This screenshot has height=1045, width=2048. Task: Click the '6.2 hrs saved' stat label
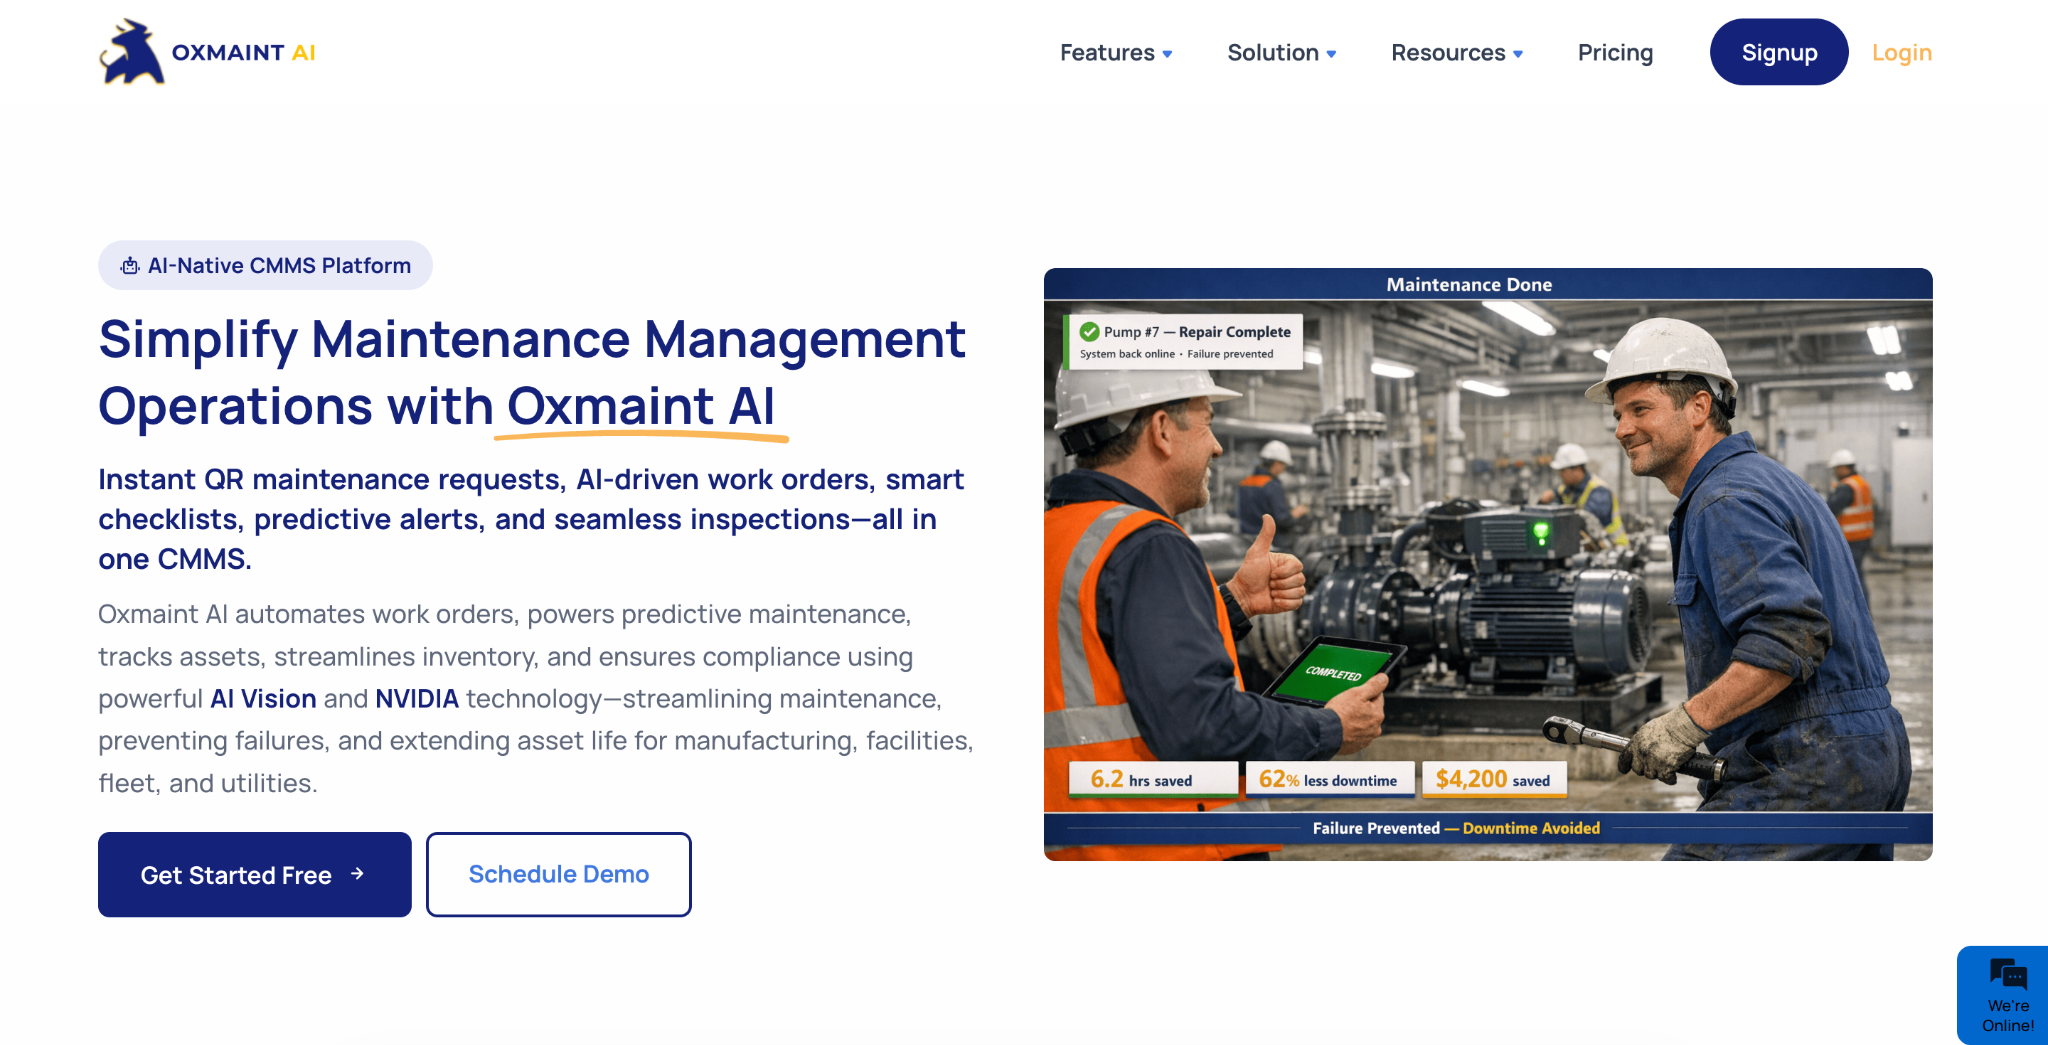1153,779
